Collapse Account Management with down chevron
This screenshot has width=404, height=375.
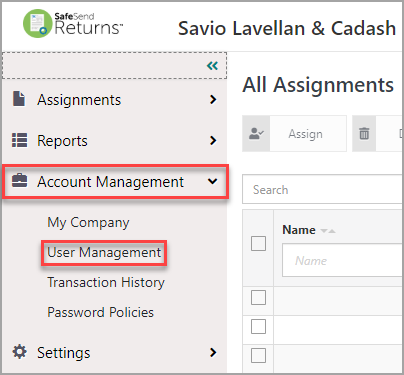(x=213, y=181)
